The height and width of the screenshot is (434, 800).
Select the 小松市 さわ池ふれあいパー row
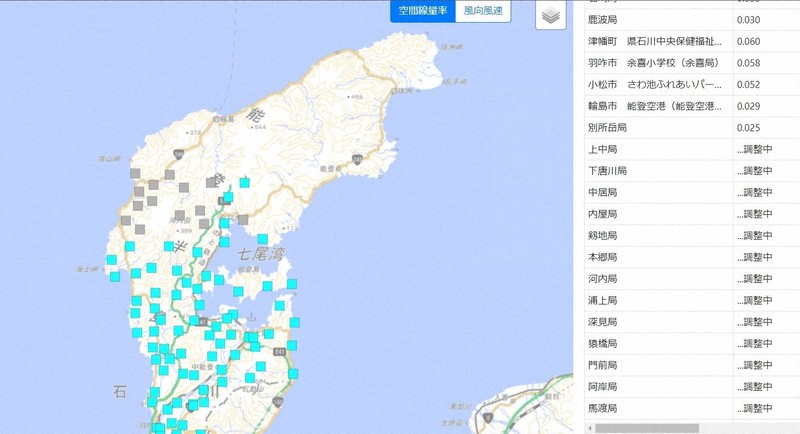pyautogui.click(x=692, y=85)
